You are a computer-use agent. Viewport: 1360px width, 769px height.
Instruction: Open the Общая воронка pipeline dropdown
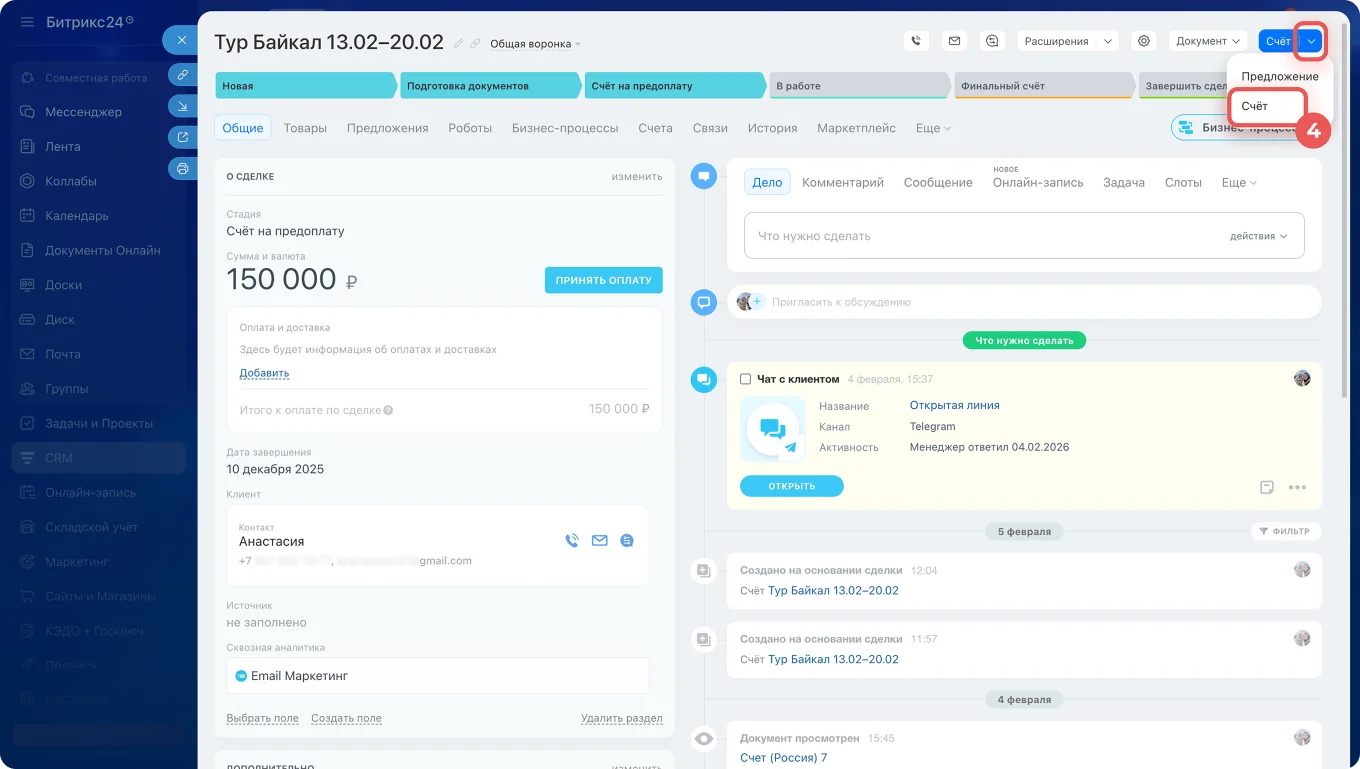point(535,44)
